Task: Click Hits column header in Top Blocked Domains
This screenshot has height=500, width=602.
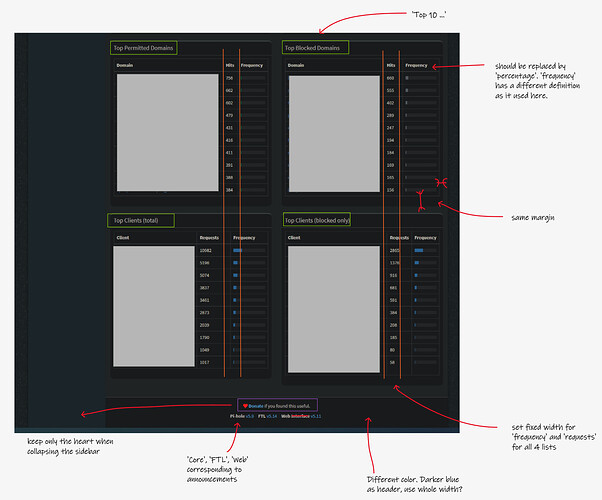Action: (x=391, y=65)
